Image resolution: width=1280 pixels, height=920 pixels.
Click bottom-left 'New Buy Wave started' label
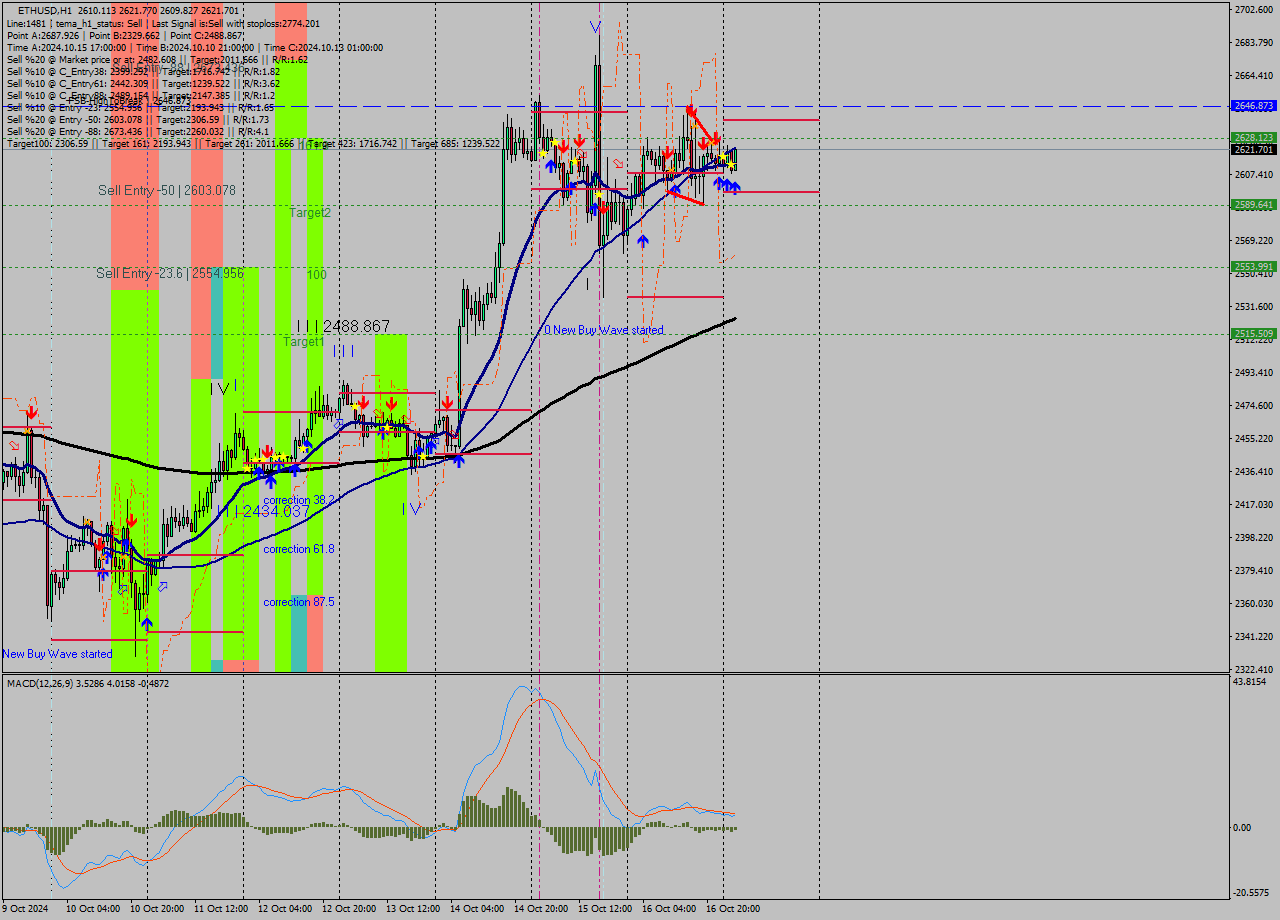(57, 654)
